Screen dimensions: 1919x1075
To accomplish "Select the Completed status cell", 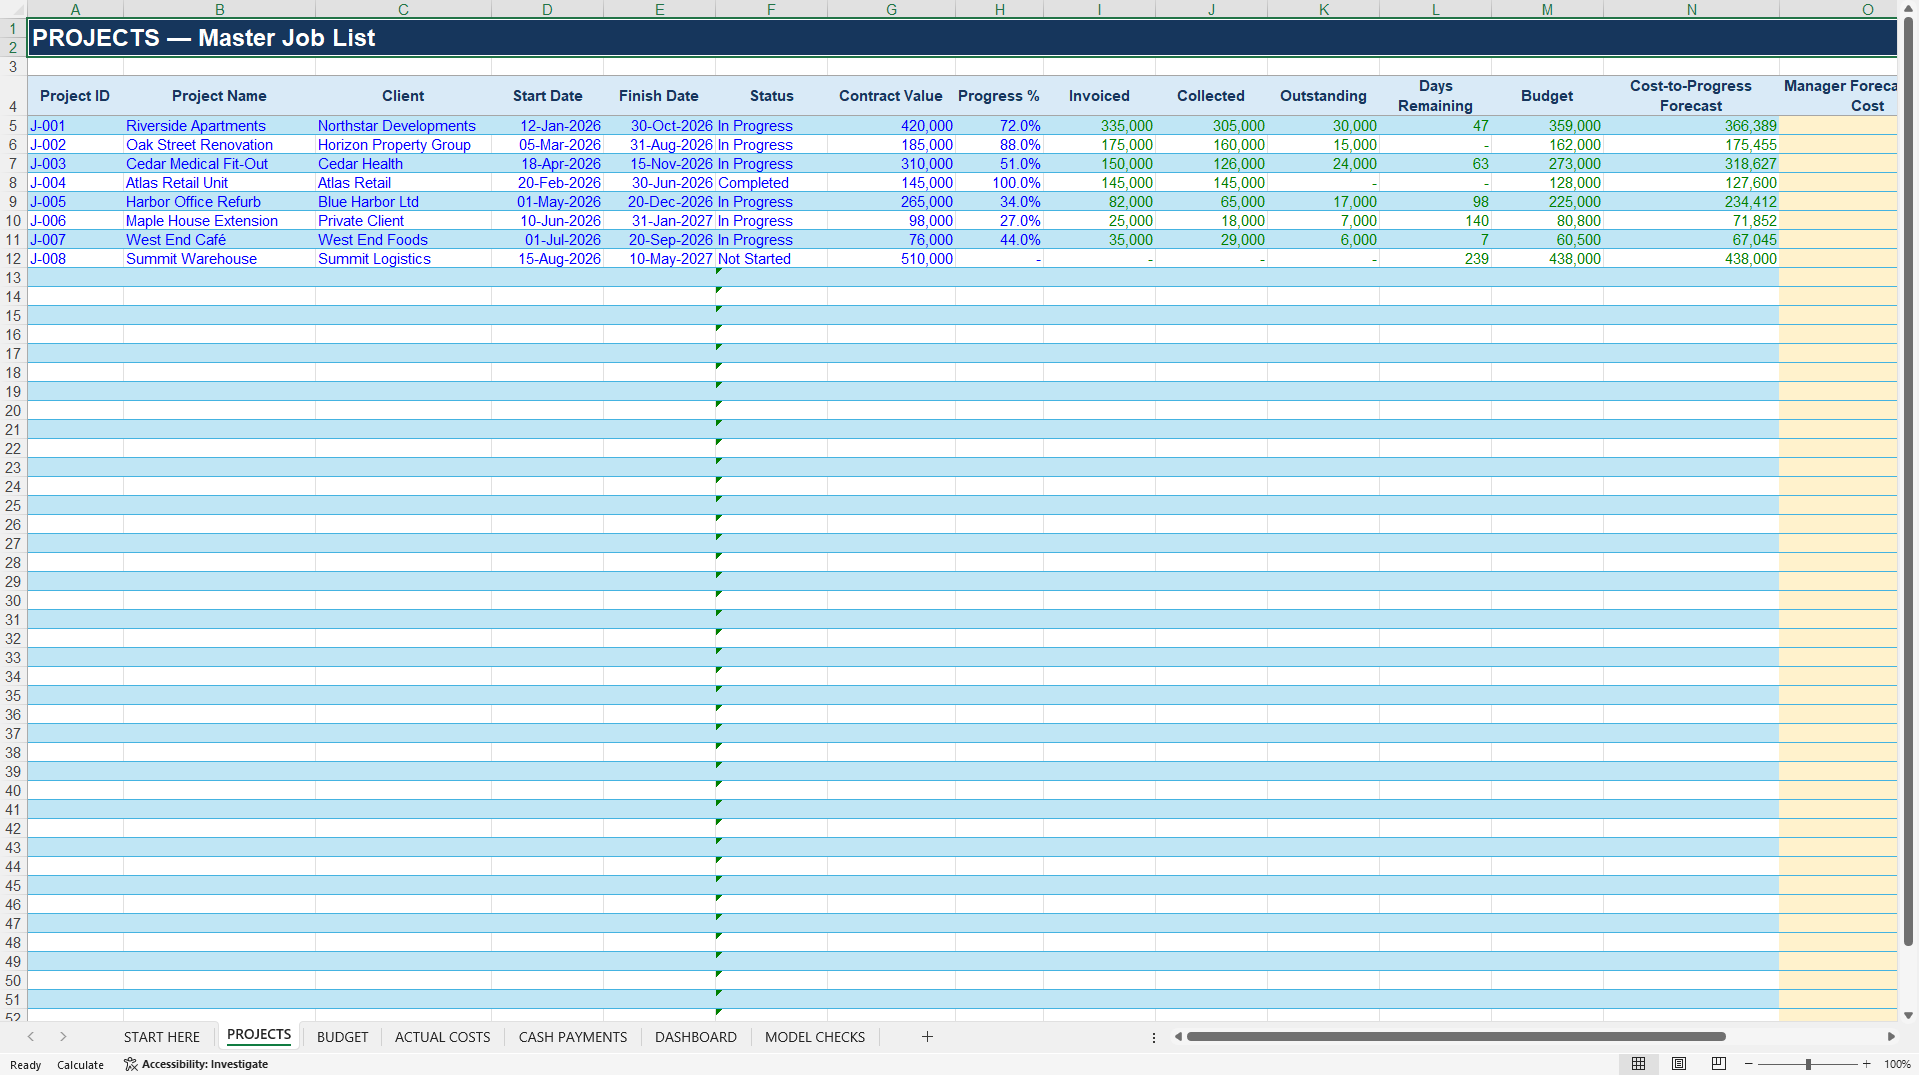I will (x=771, y=183).
